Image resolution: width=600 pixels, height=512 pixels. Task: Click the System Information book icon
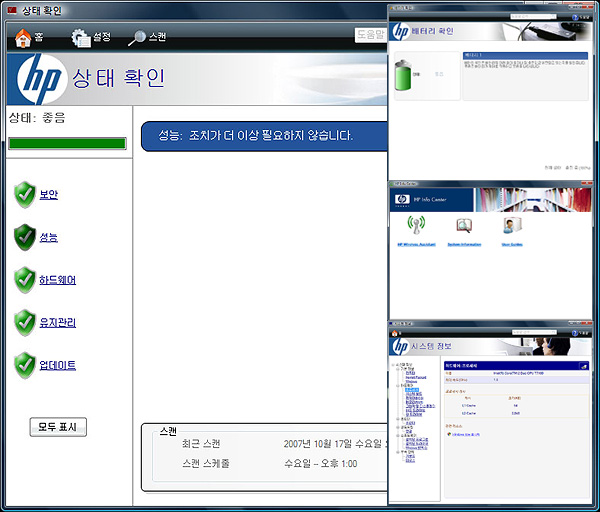(x=464, y=225)
